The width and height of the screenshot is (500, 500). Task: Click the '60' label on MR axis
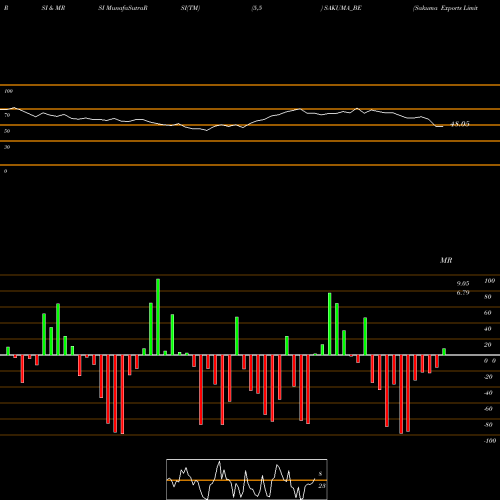pyautogui.click(x=488, y=313)
